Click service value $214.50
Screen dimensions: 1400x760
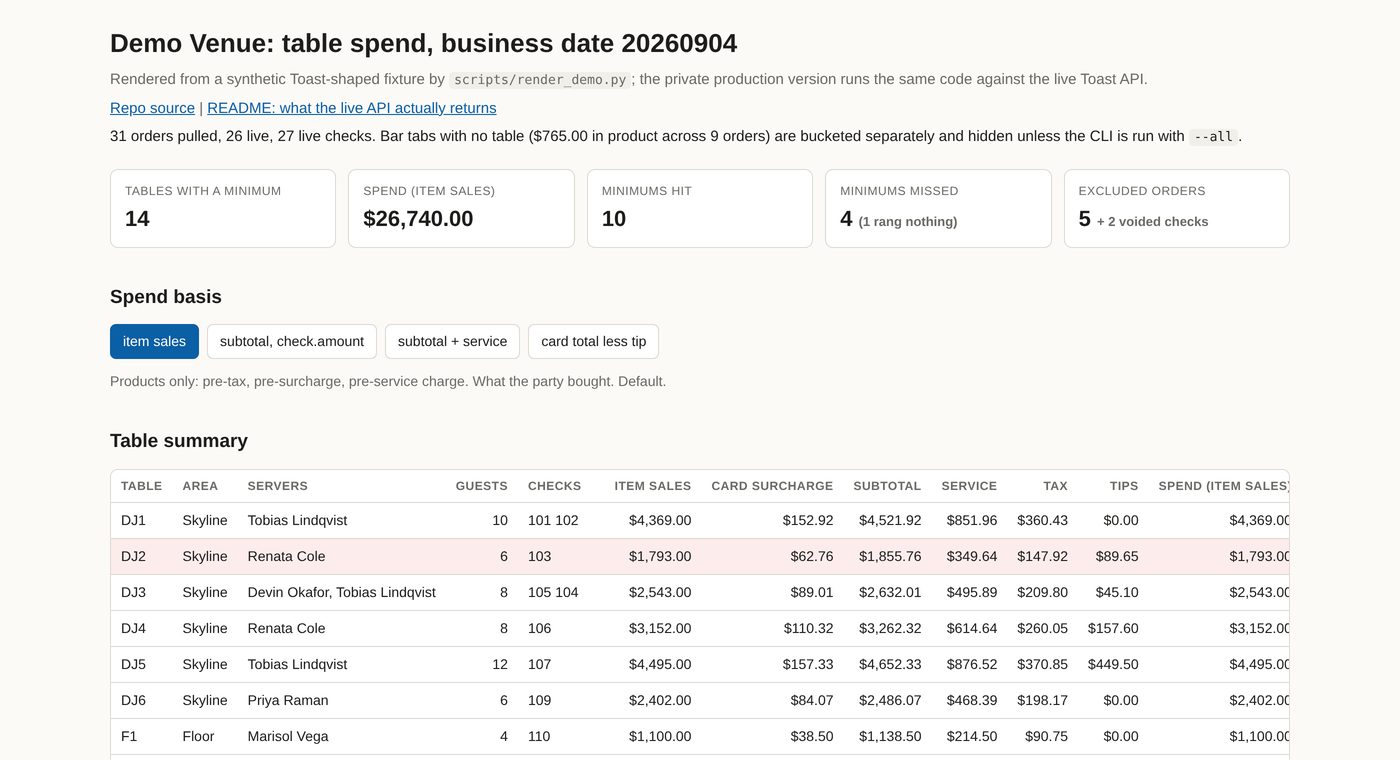click(969, 736)
